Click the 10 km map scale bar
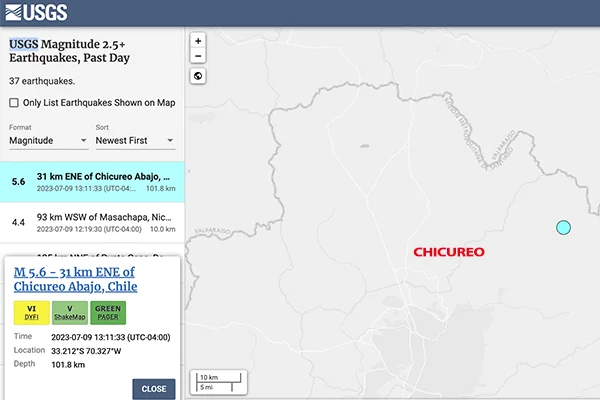The image size is (600, 400). 218,382
